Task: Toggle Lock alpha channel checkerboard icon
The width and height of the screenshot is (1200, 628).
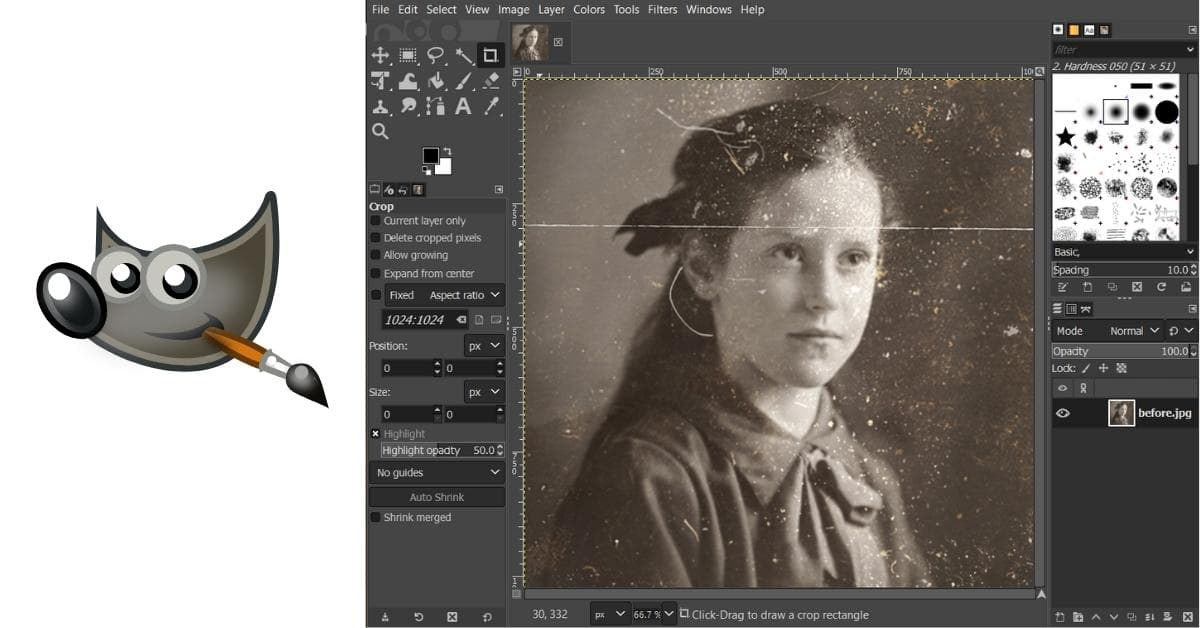Action: [x=1122, y=368]
